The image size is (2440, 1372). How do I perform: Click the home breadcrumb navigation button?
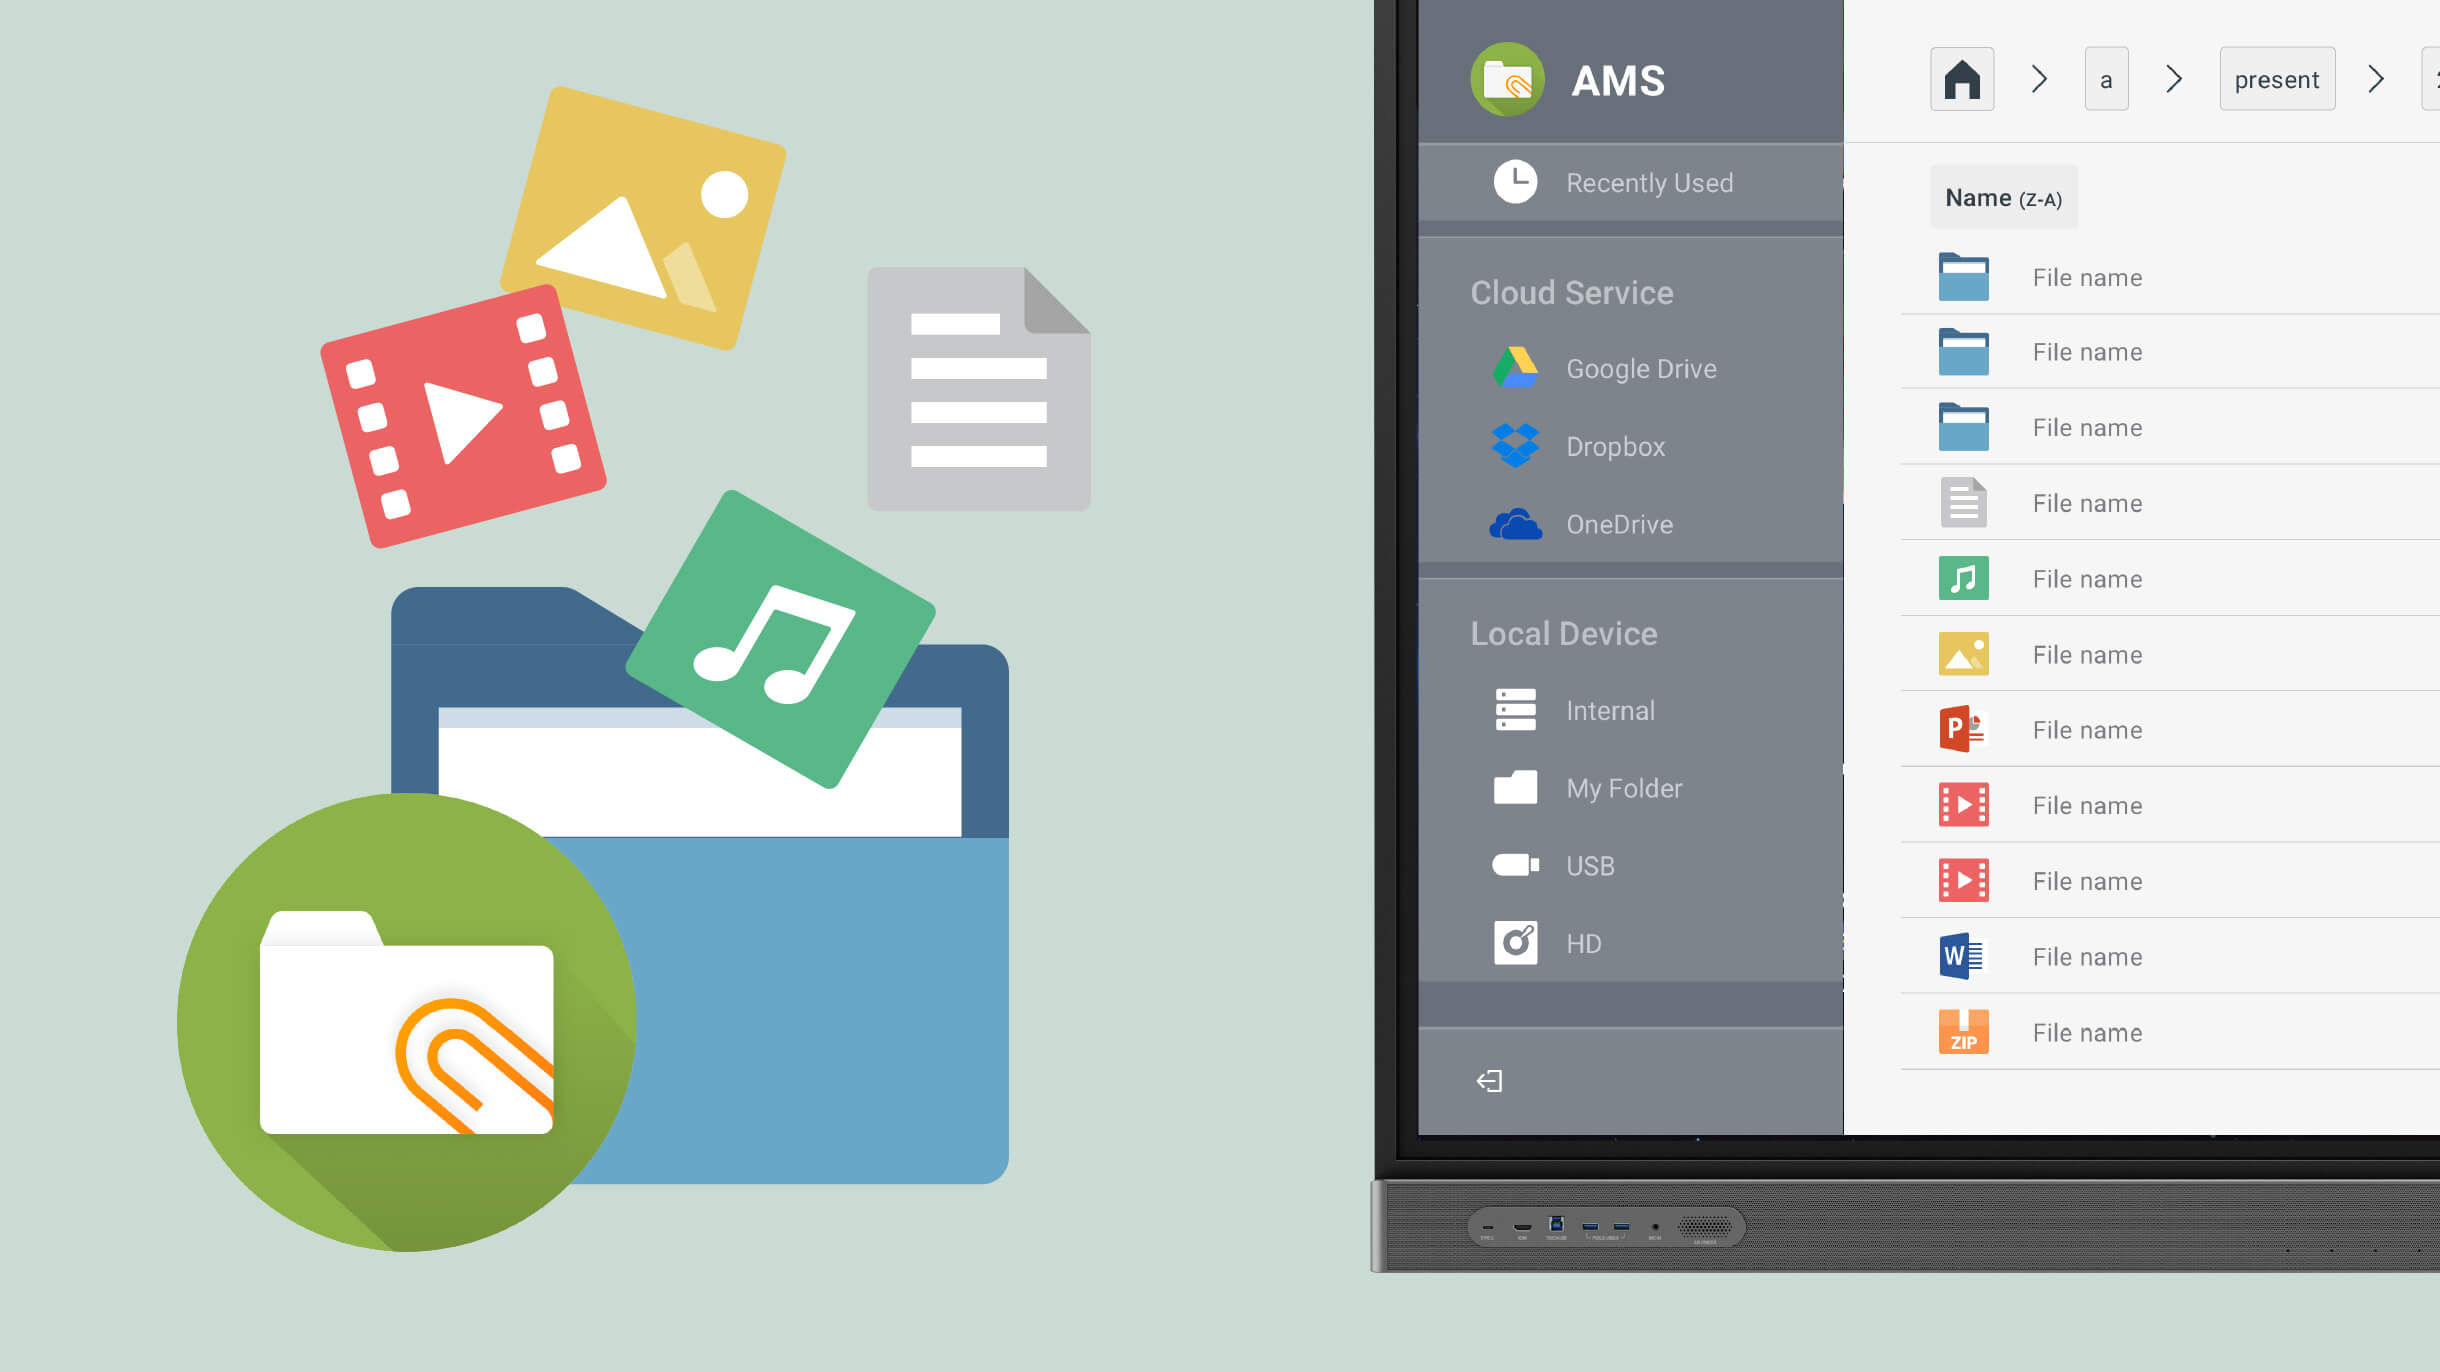tap(1961, 79)
